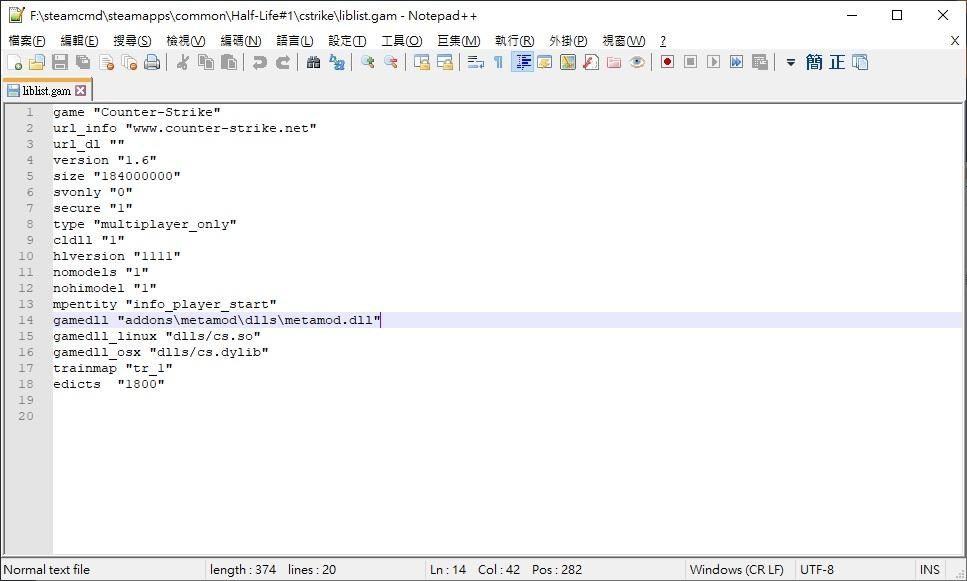Toggle word wrap toolbar button
967x581 pixels.
[475, 62]
